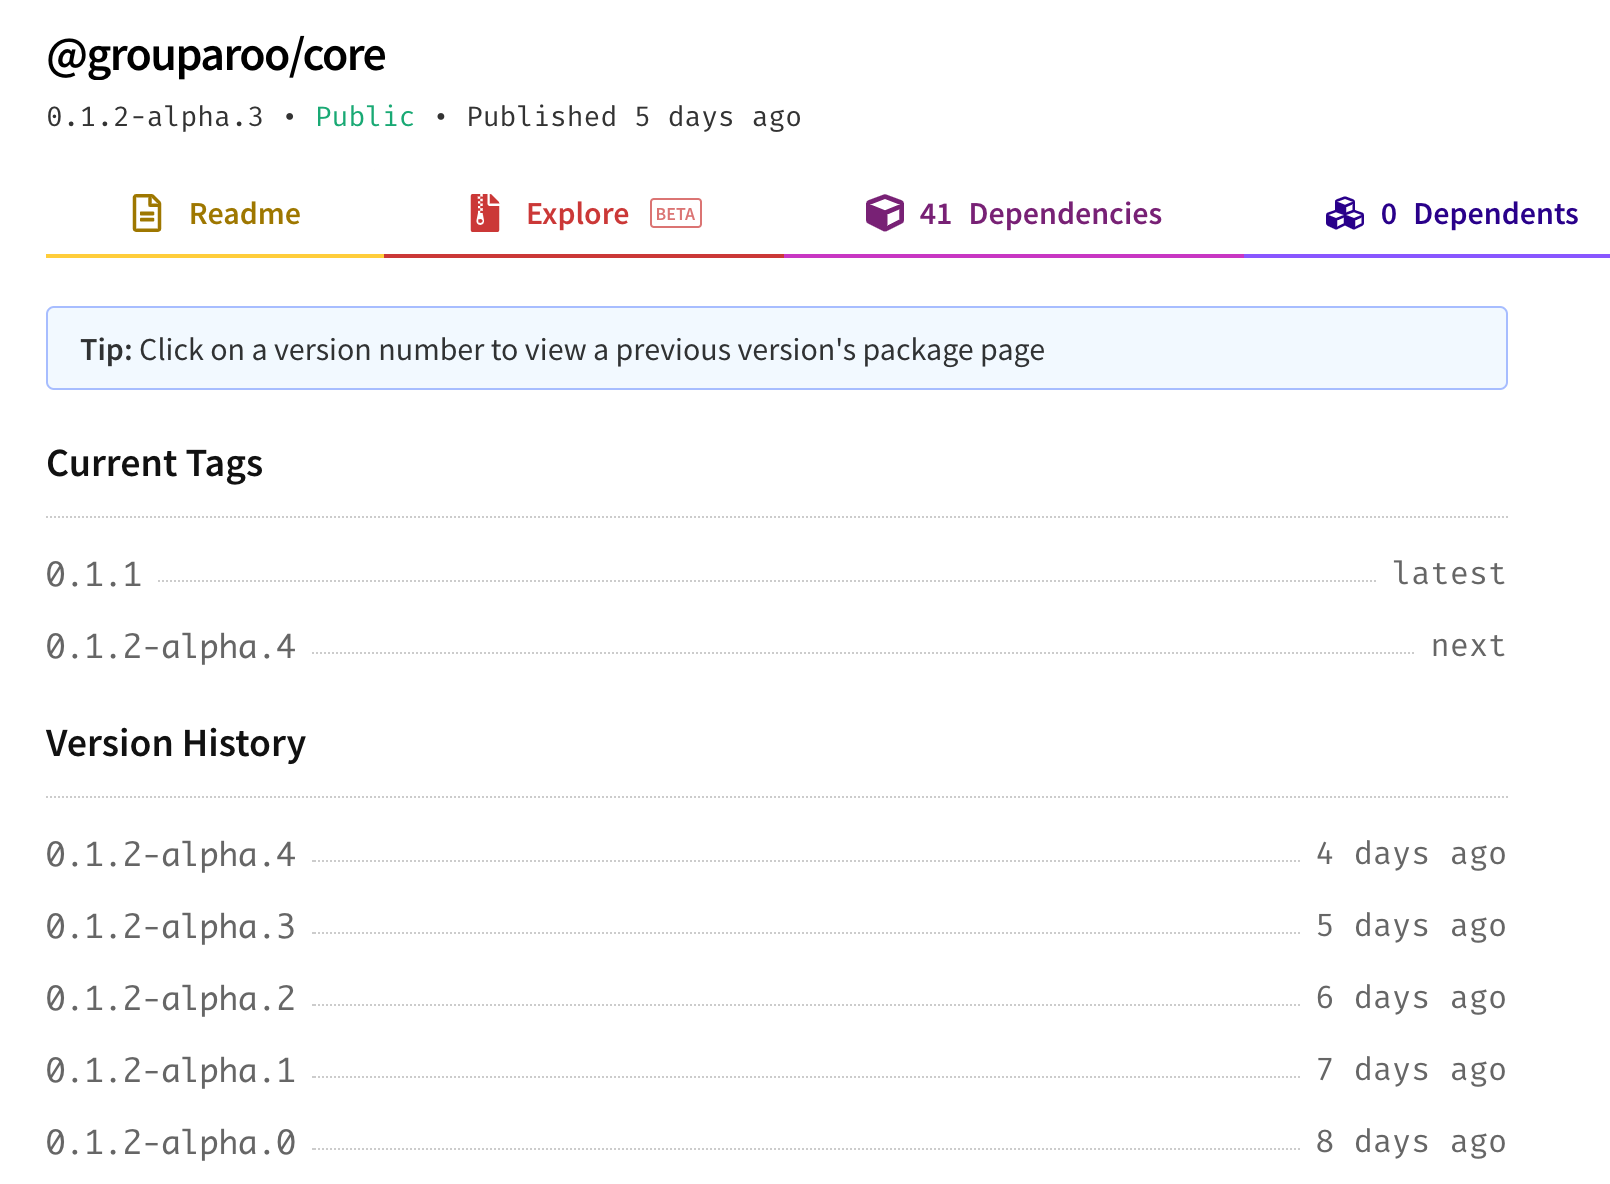
Task: Open the 41 Dependencies tab
Action: point(1013,214)
